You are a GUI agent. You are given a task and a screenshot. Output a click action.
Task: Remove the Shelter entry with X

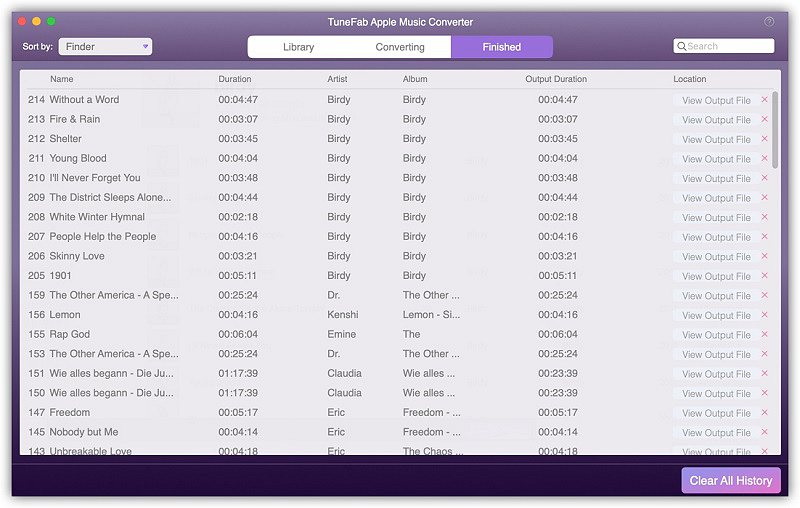tap(764, 139)
